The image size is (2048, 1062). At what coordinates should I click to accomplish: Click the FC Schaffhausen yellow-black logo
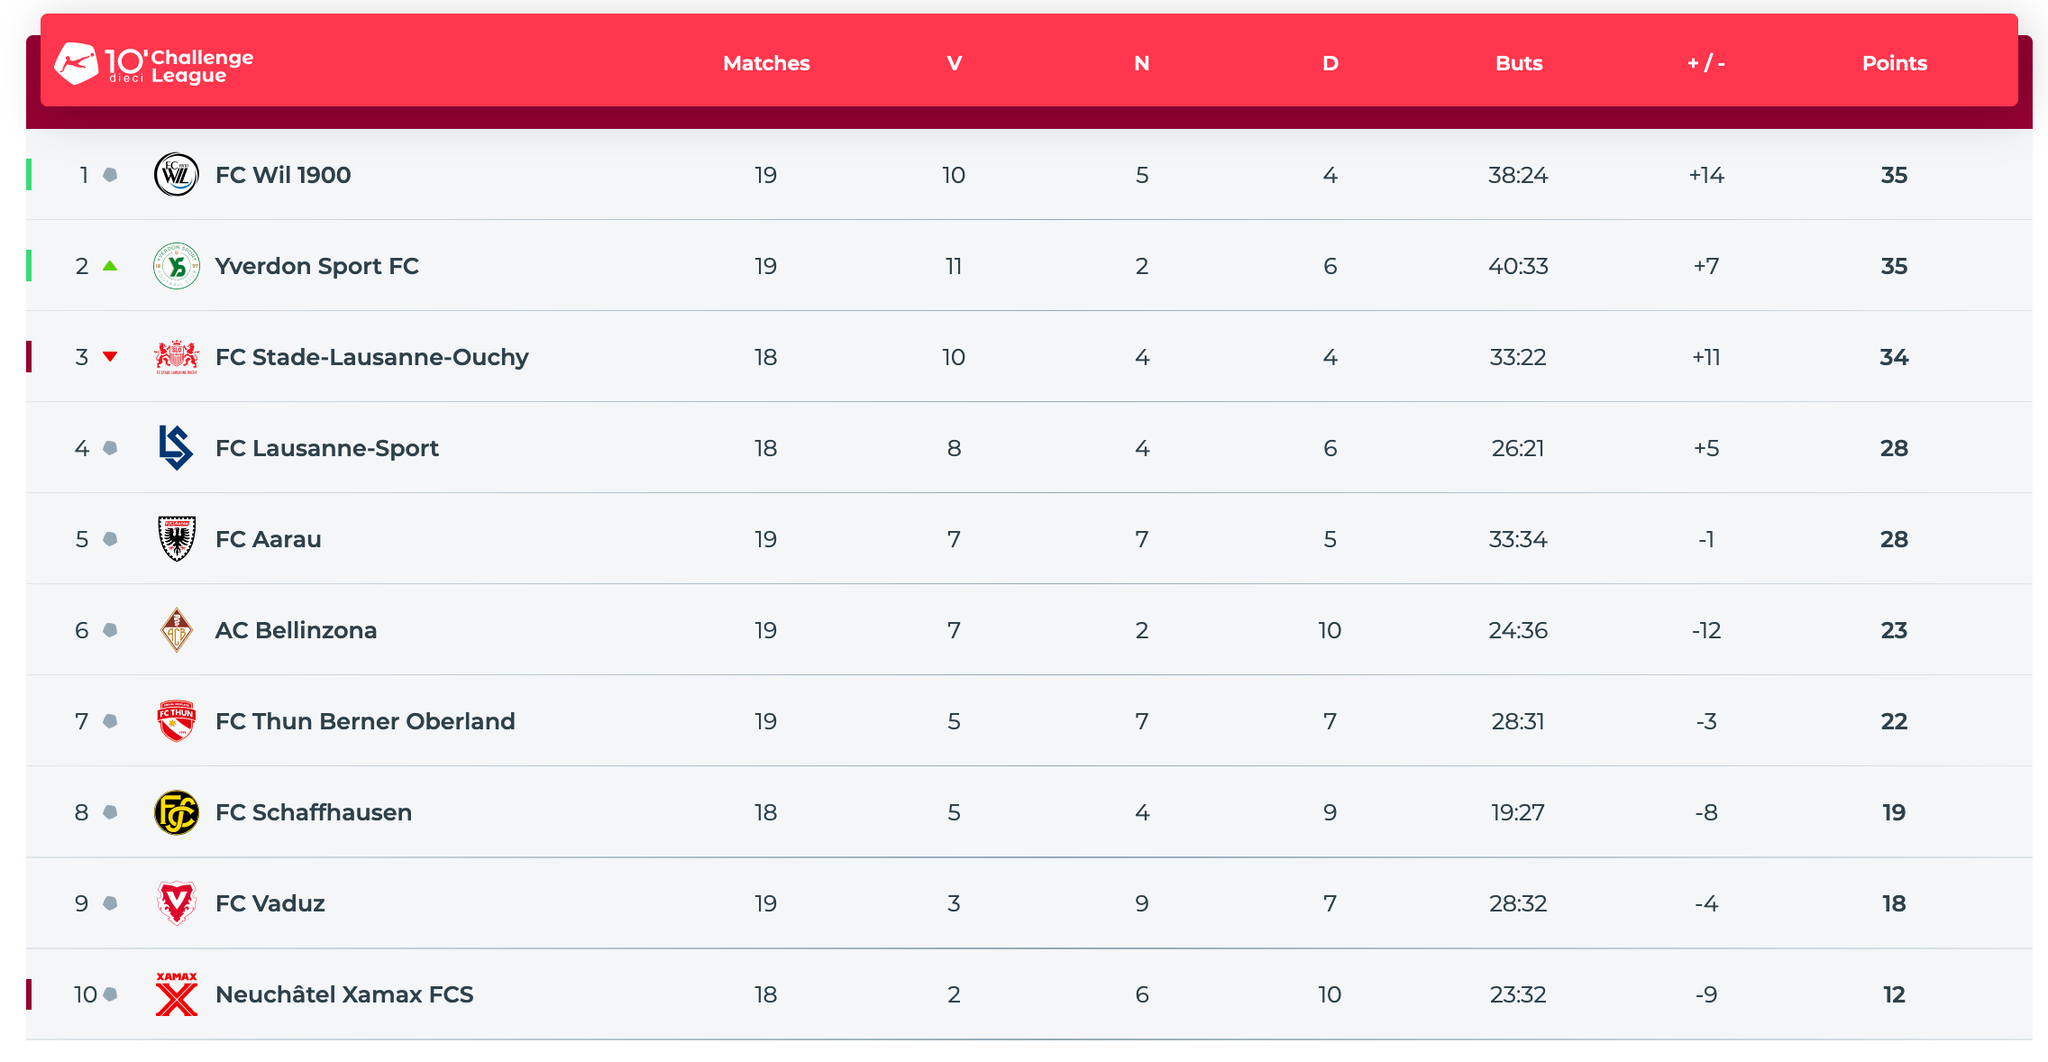pyautogui.click(x=176, y=812)
